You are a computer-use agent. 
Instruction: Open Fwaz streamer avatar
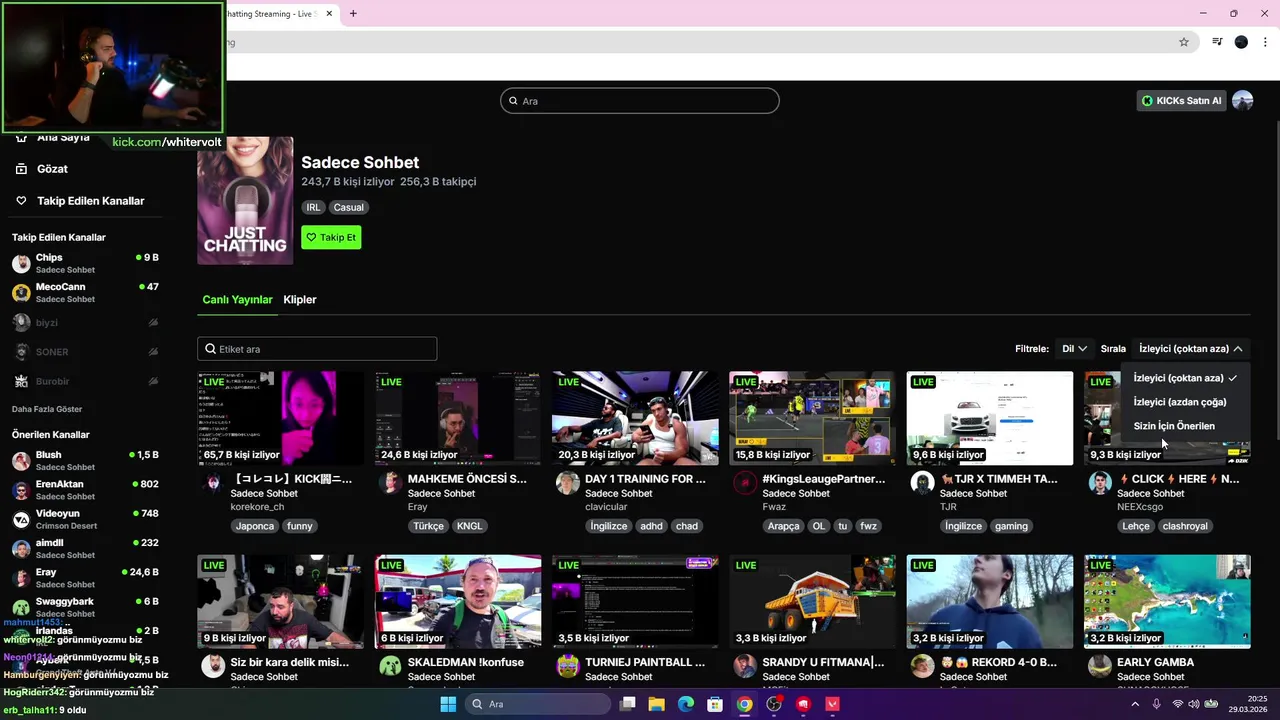[x=745, y=484]
